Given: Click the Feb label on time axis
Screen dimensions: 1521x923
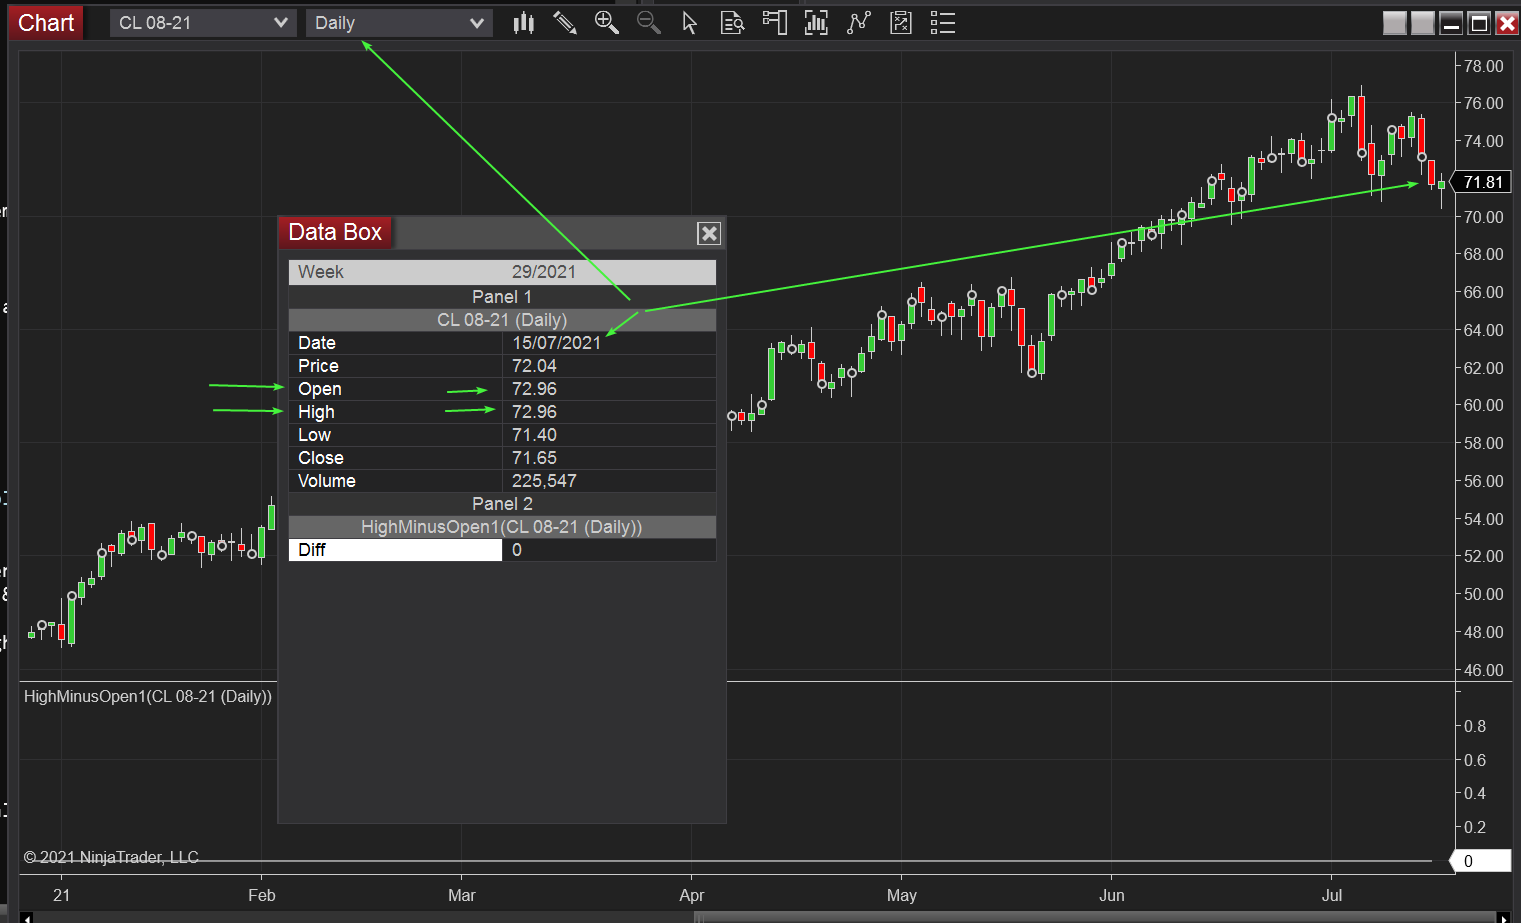Looking at the screenshot, I should click(262, 895).
